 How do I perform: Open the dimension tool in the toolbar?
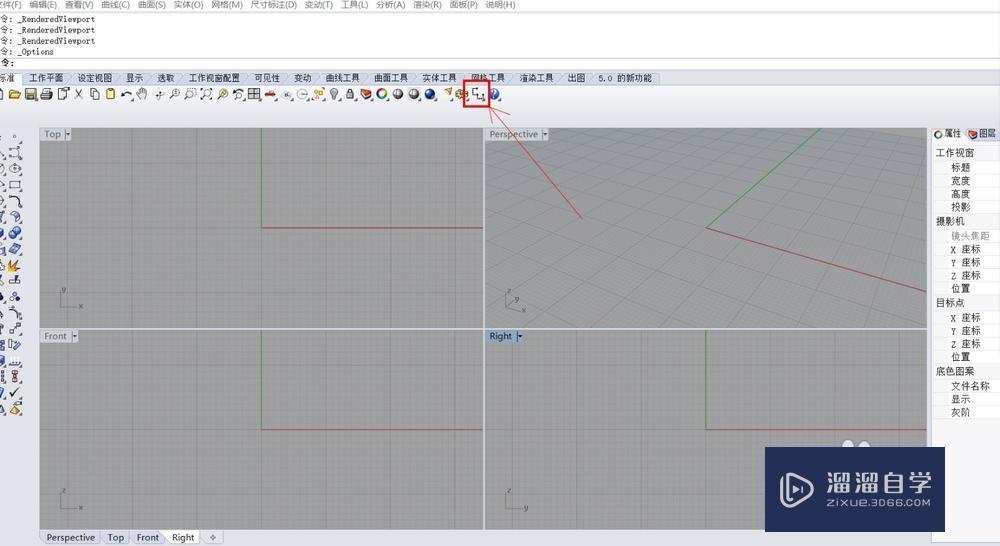point(479,94)
